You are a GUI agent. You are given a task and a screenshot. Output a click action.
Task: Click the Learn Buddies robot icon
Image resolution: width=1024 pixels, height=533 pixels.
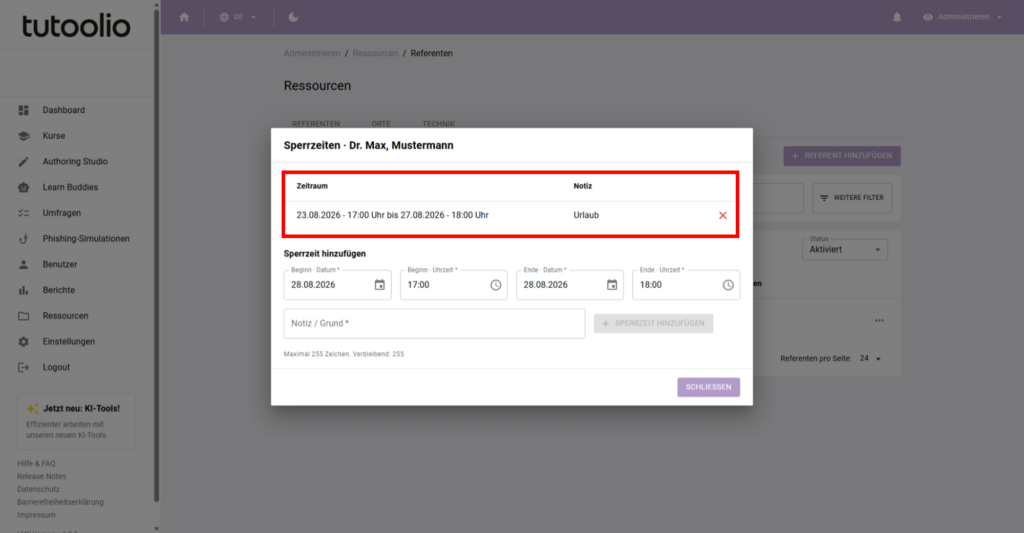[x=24, y=187]
